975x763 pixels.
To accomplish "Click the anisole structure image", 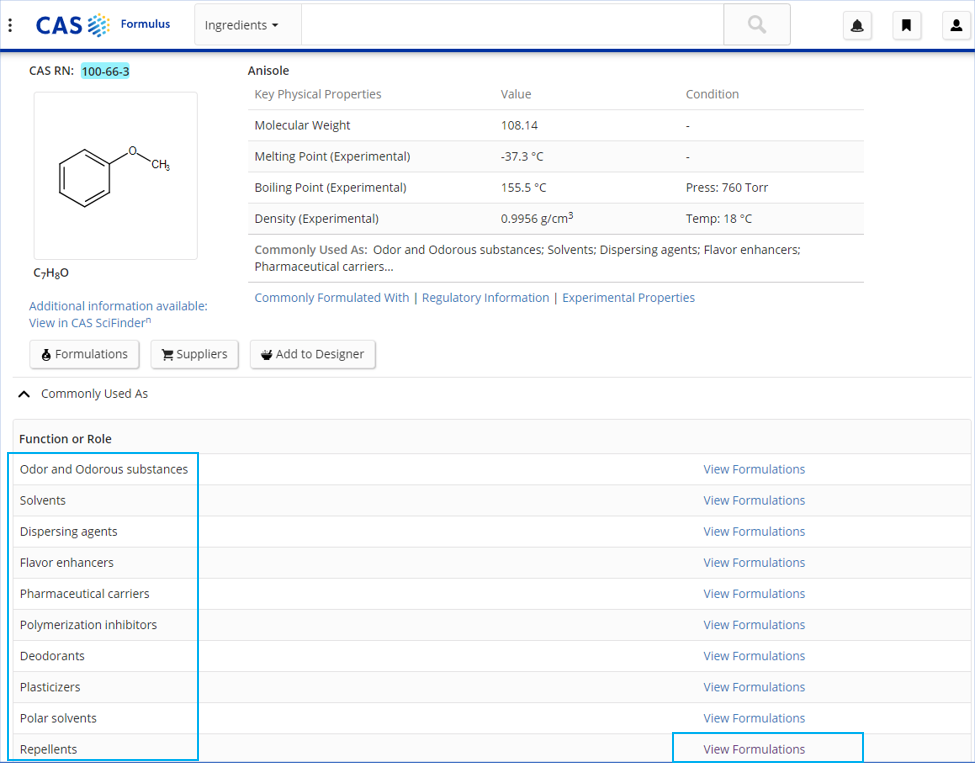I will pyautogui.click(x=116, y=176).
